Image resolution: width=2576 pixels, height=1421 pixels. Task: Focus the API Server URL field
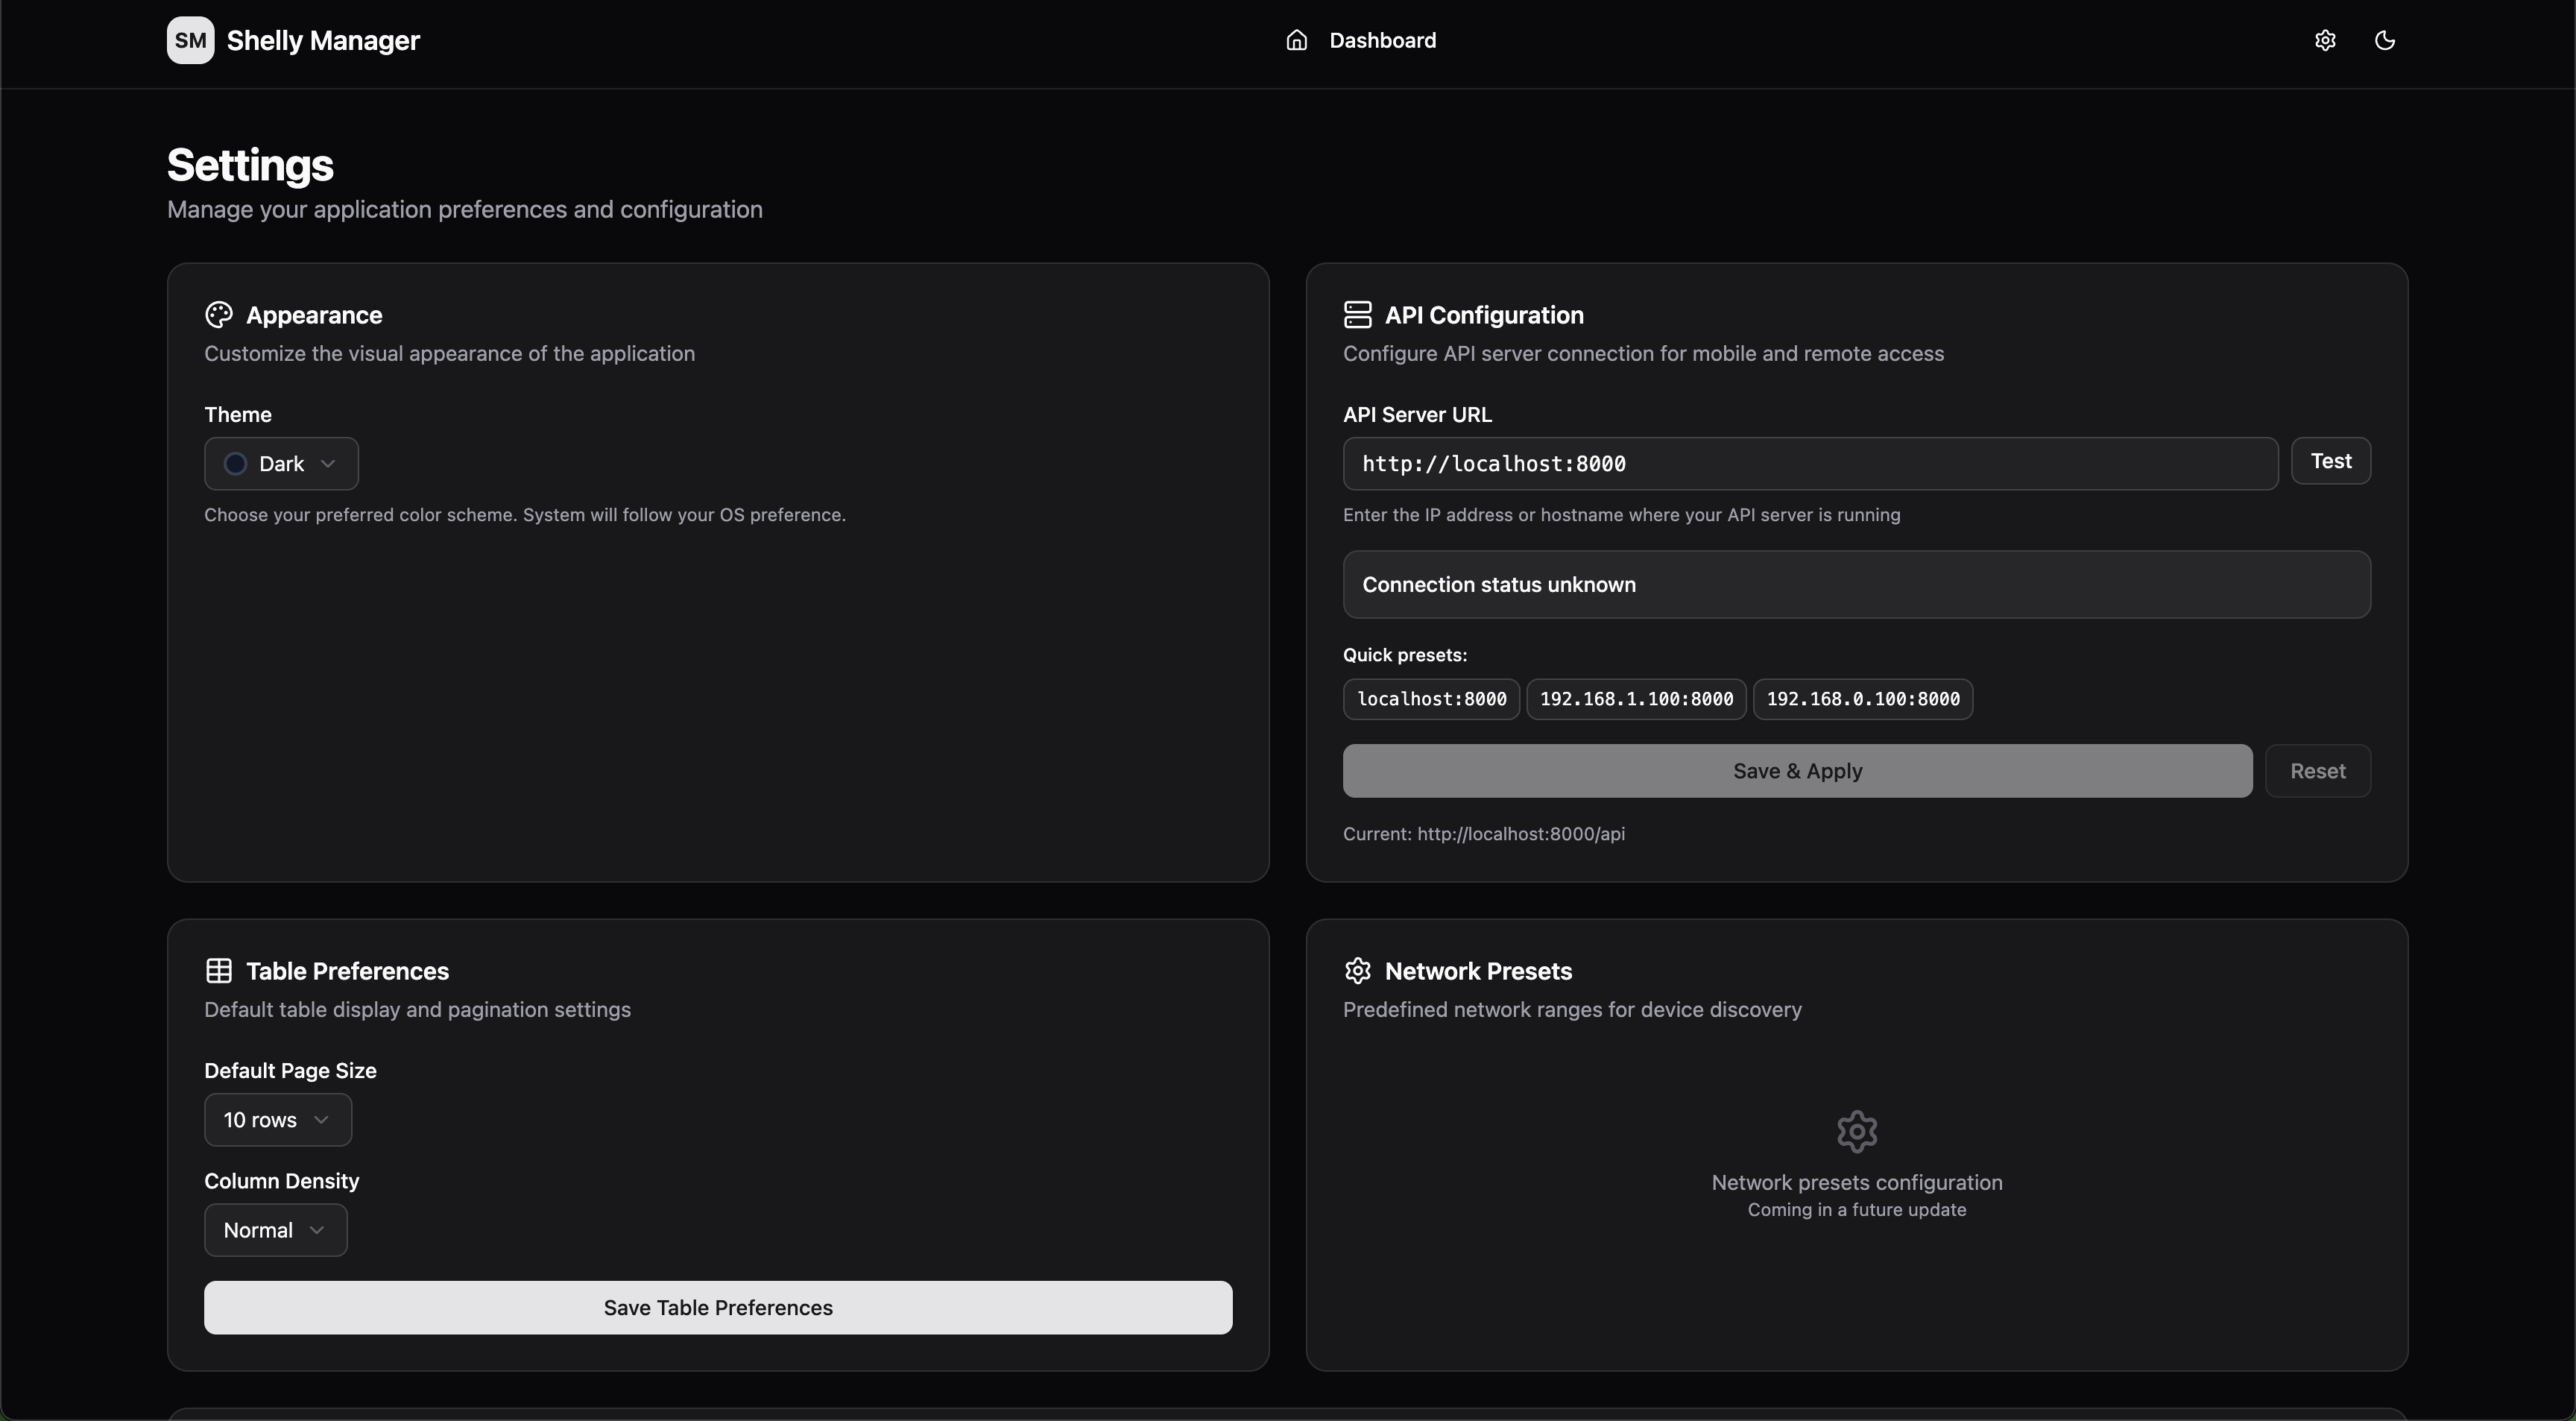[1810, 464]
